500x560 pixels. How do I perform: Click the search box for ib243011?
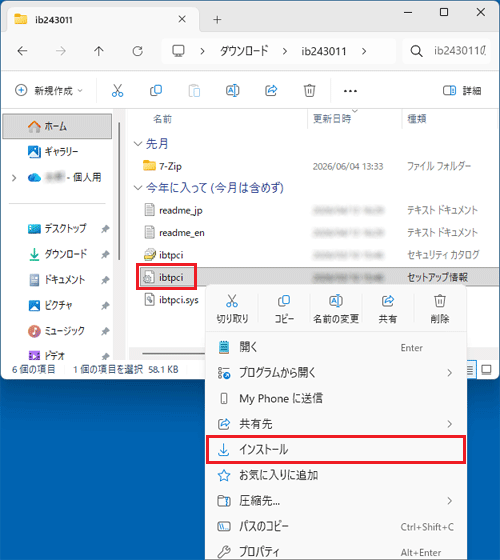click(x=446, y=51)
